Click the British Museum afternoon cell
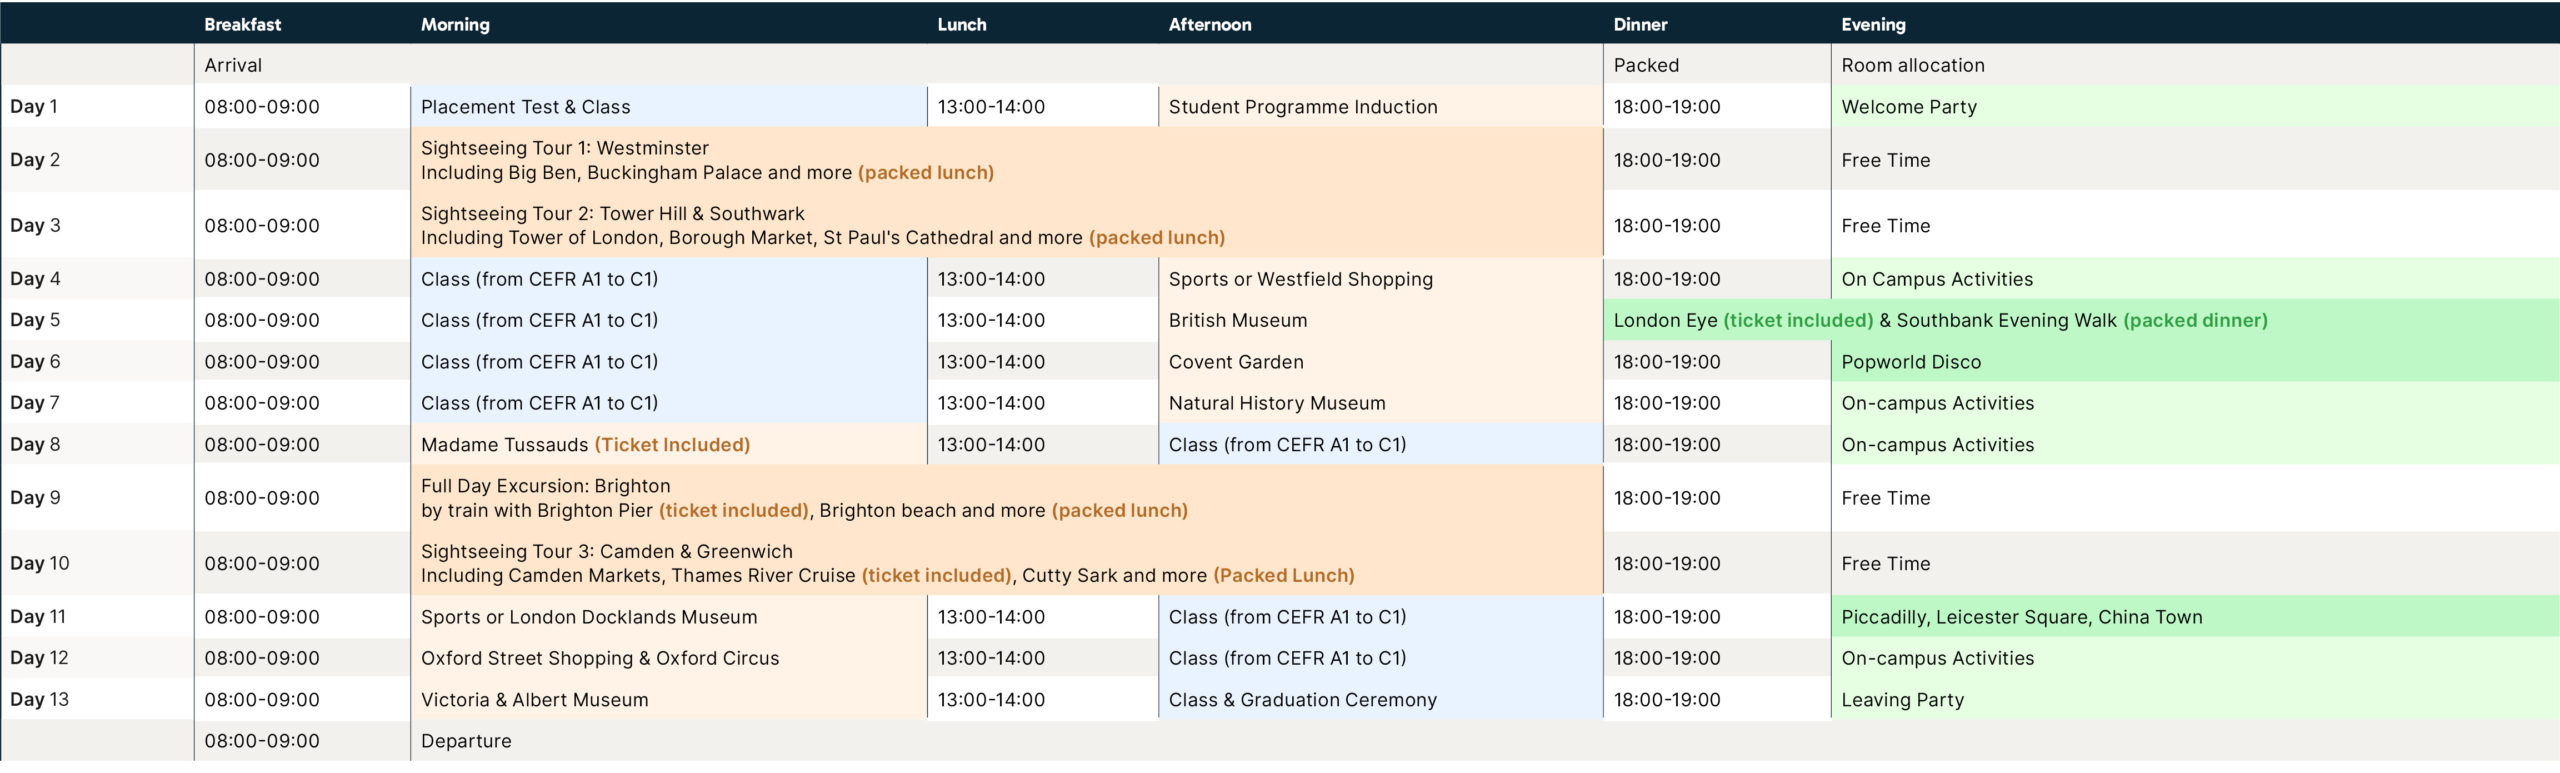 1237,321
